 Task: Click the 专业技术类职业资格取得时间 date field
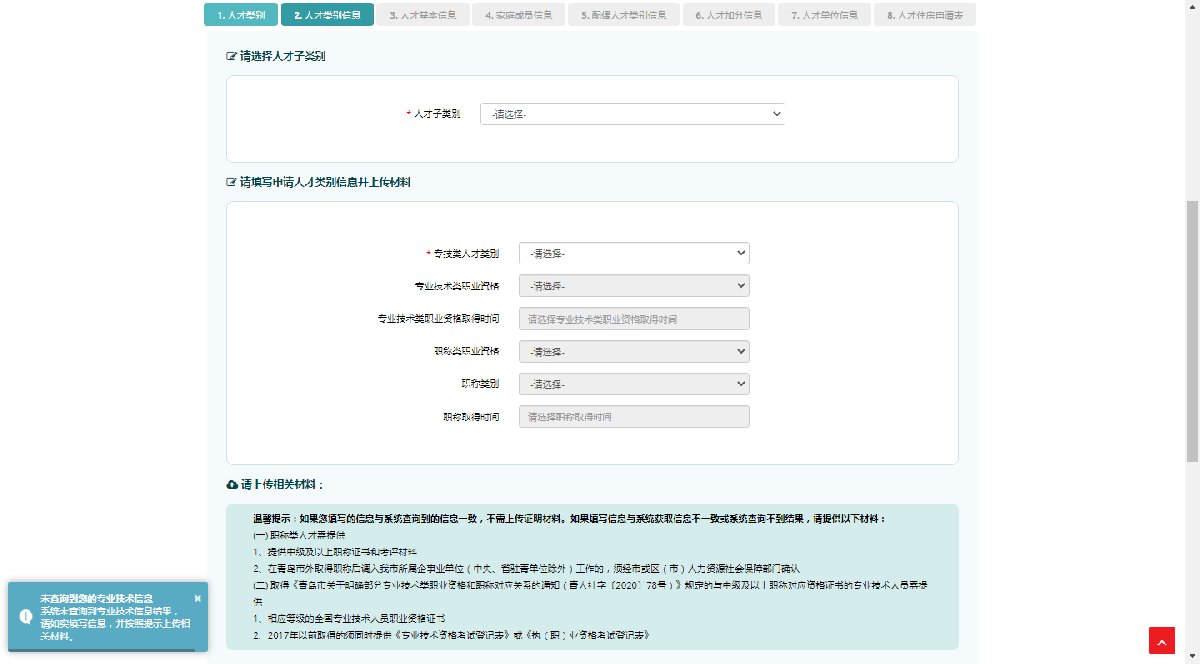click(x=634, y=319)
